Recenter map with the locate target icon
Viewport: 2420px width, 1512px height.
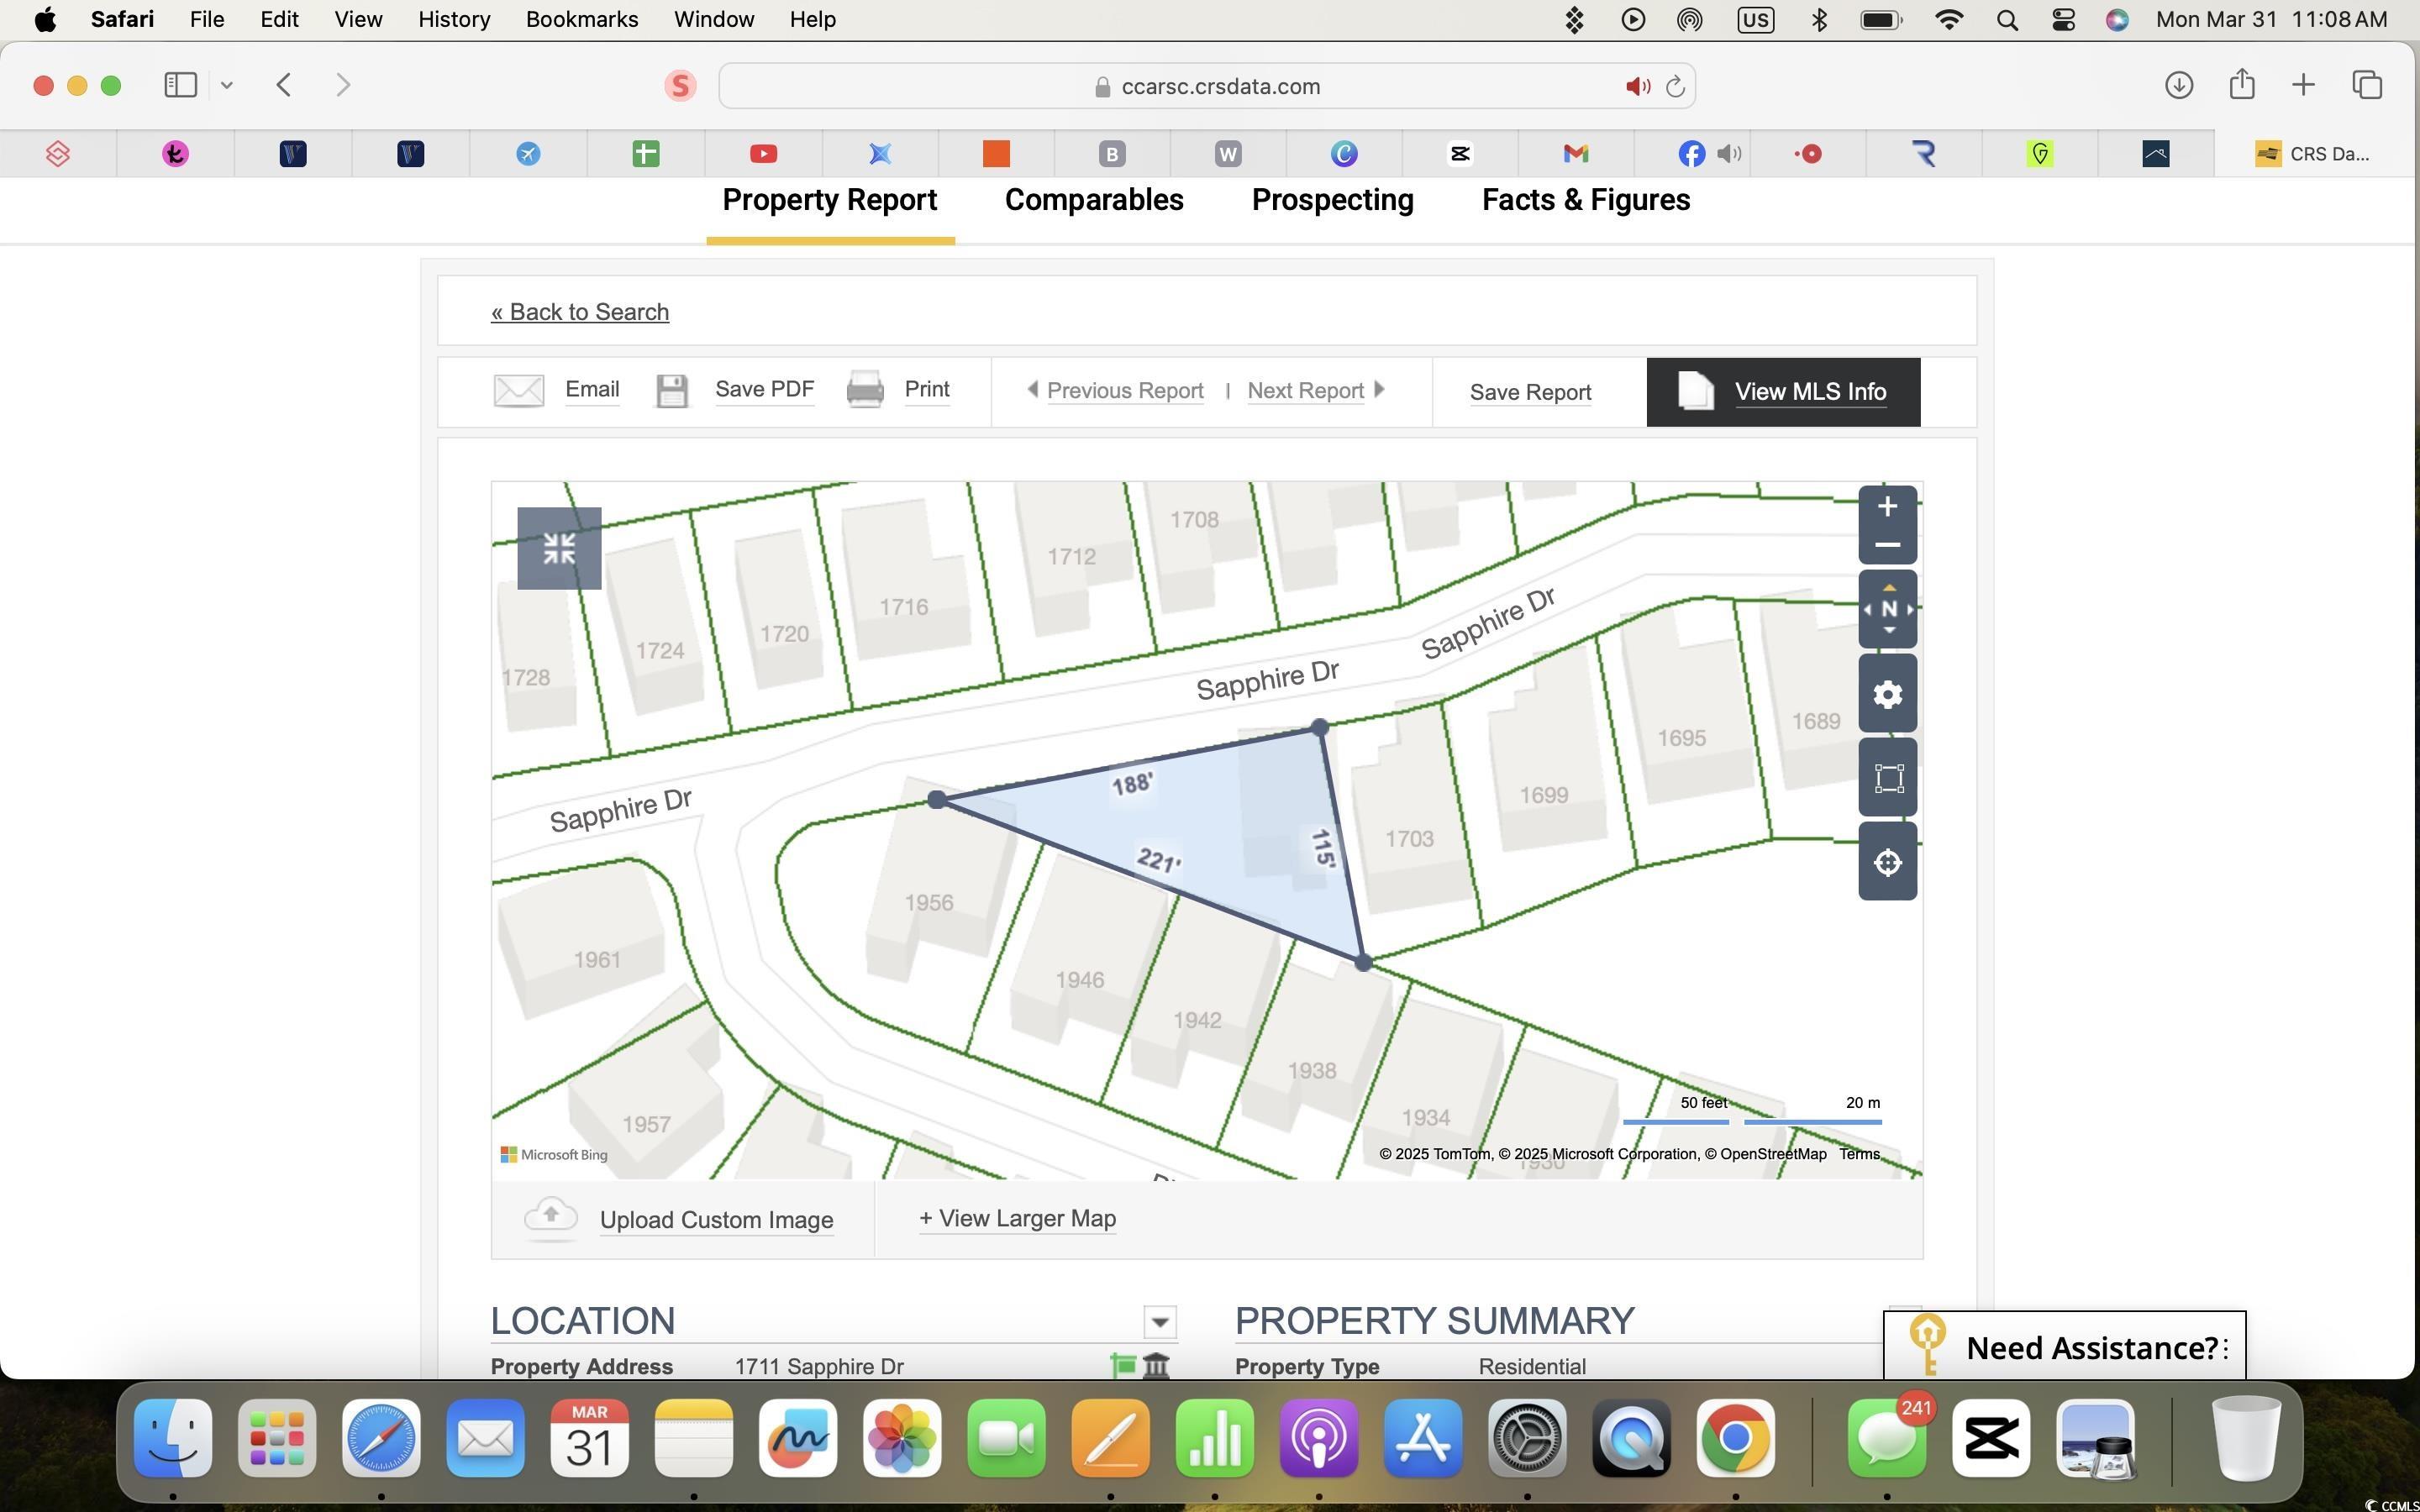pyautogui.click(x=1887, y=862)
